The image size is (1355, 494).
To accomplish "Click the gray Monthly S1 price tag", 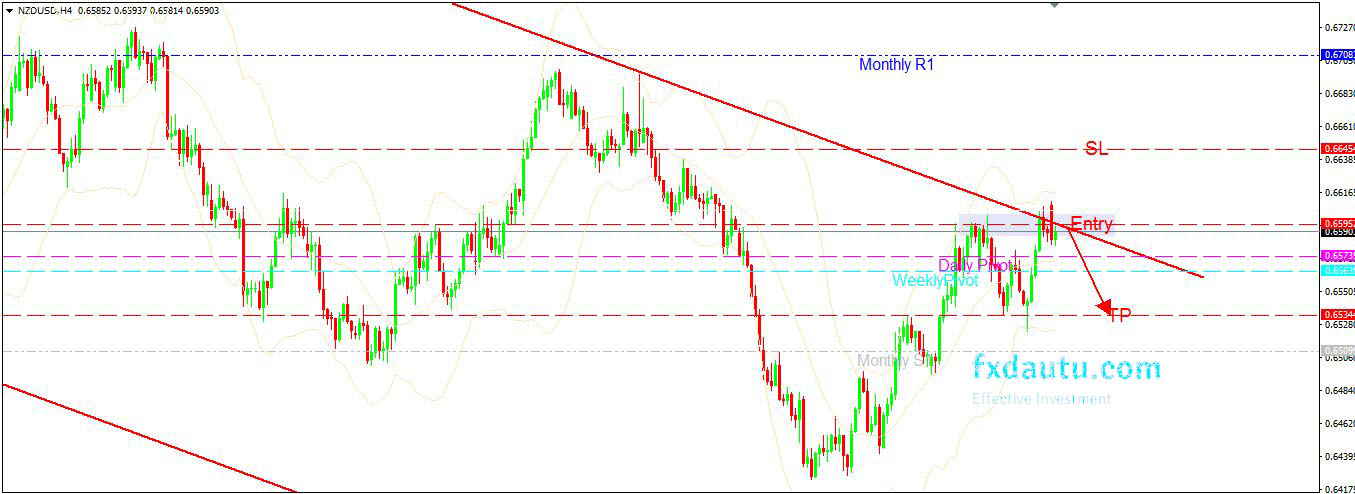I will [1337, 351].
